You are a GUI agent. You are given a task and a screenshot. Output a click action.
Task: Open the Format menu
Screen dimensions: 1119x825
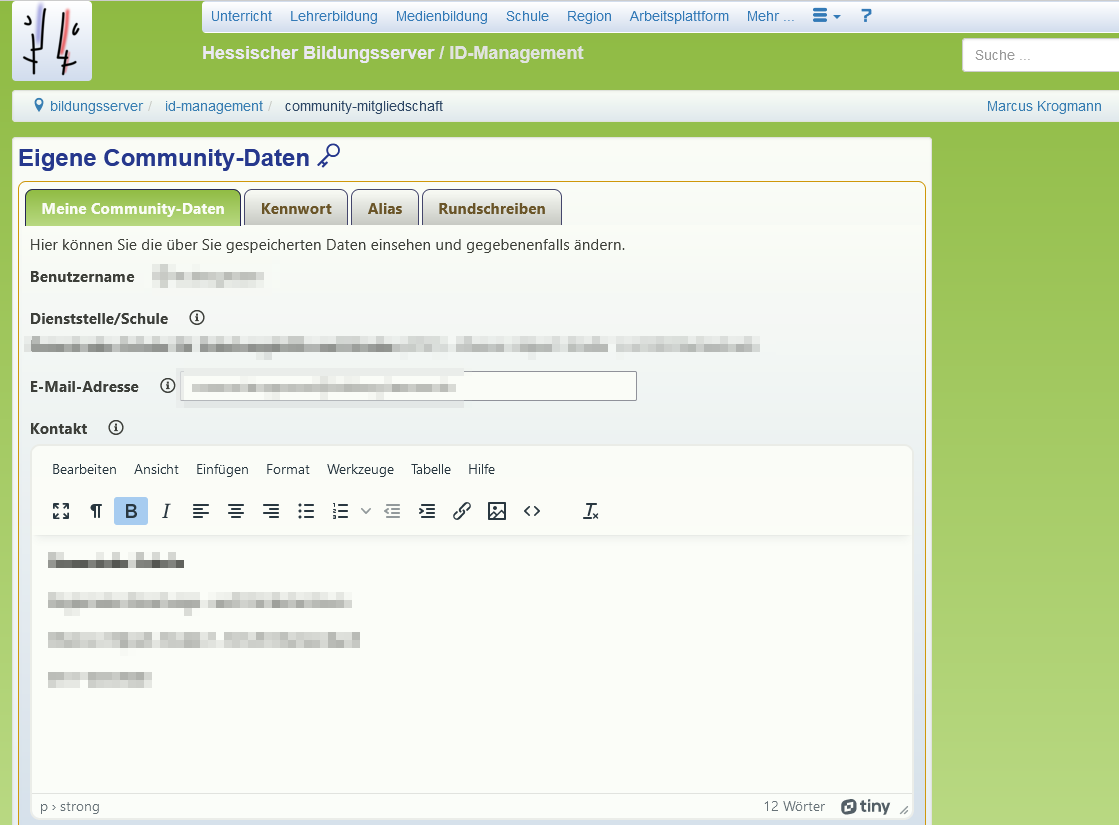[288, 469]
